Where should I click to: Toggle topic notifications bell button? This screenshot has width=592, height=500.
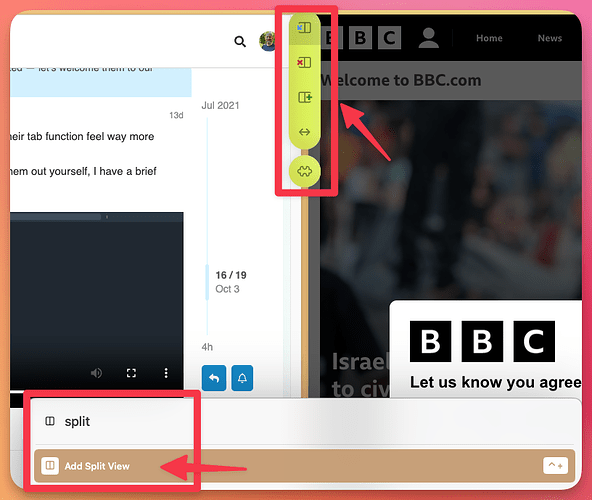242,378
